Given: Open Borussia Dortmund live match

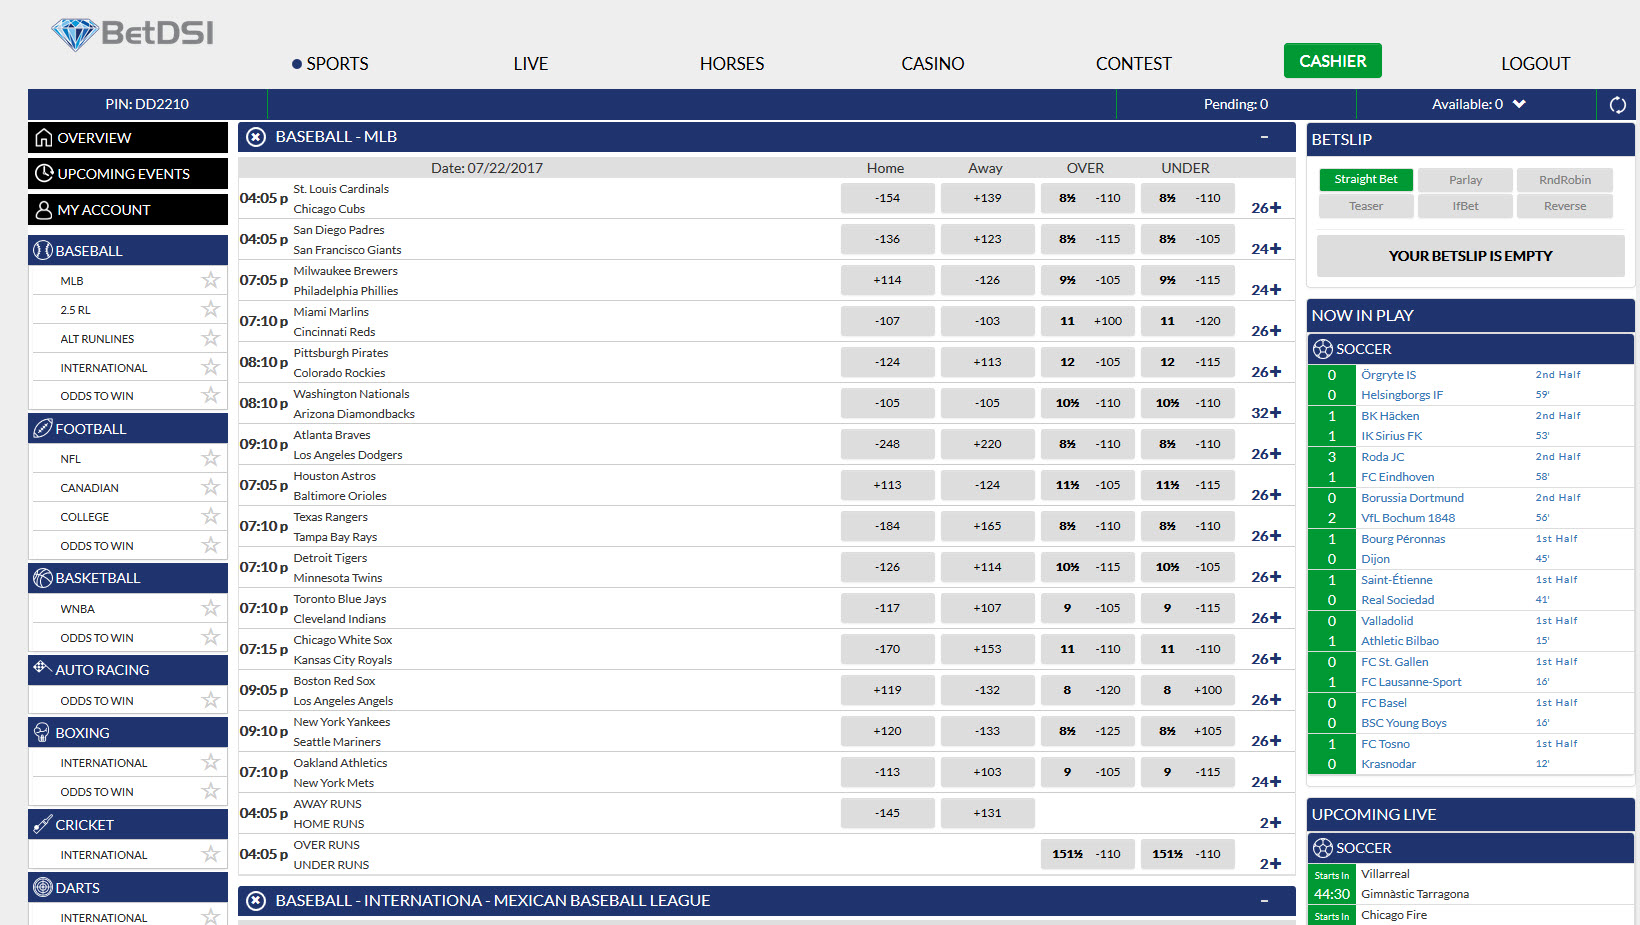Looking at the screenshot, I should click(1412, 498).
